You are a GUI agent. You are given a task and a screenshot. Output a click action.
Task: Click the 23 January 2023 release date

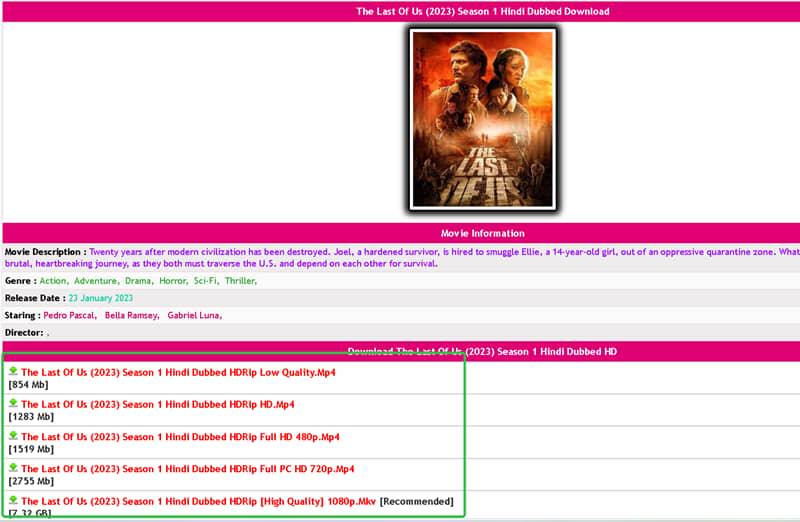(101, 298)
